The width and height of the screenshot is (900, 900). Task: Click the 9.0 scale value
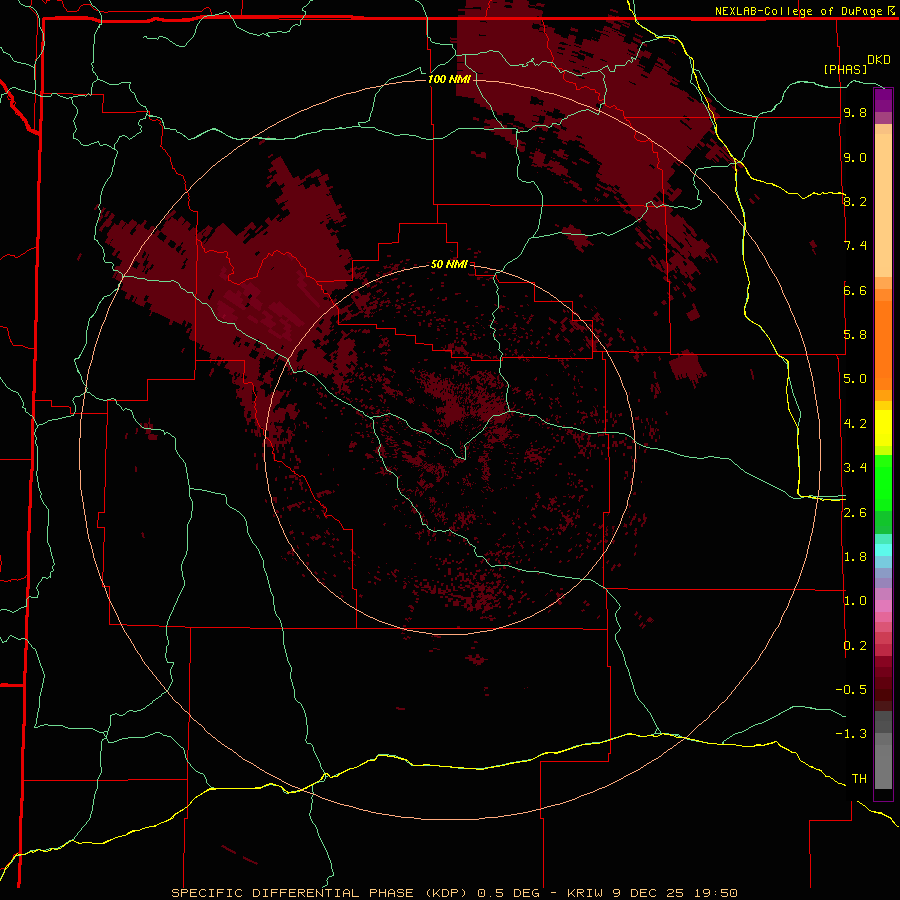(855, 157)
